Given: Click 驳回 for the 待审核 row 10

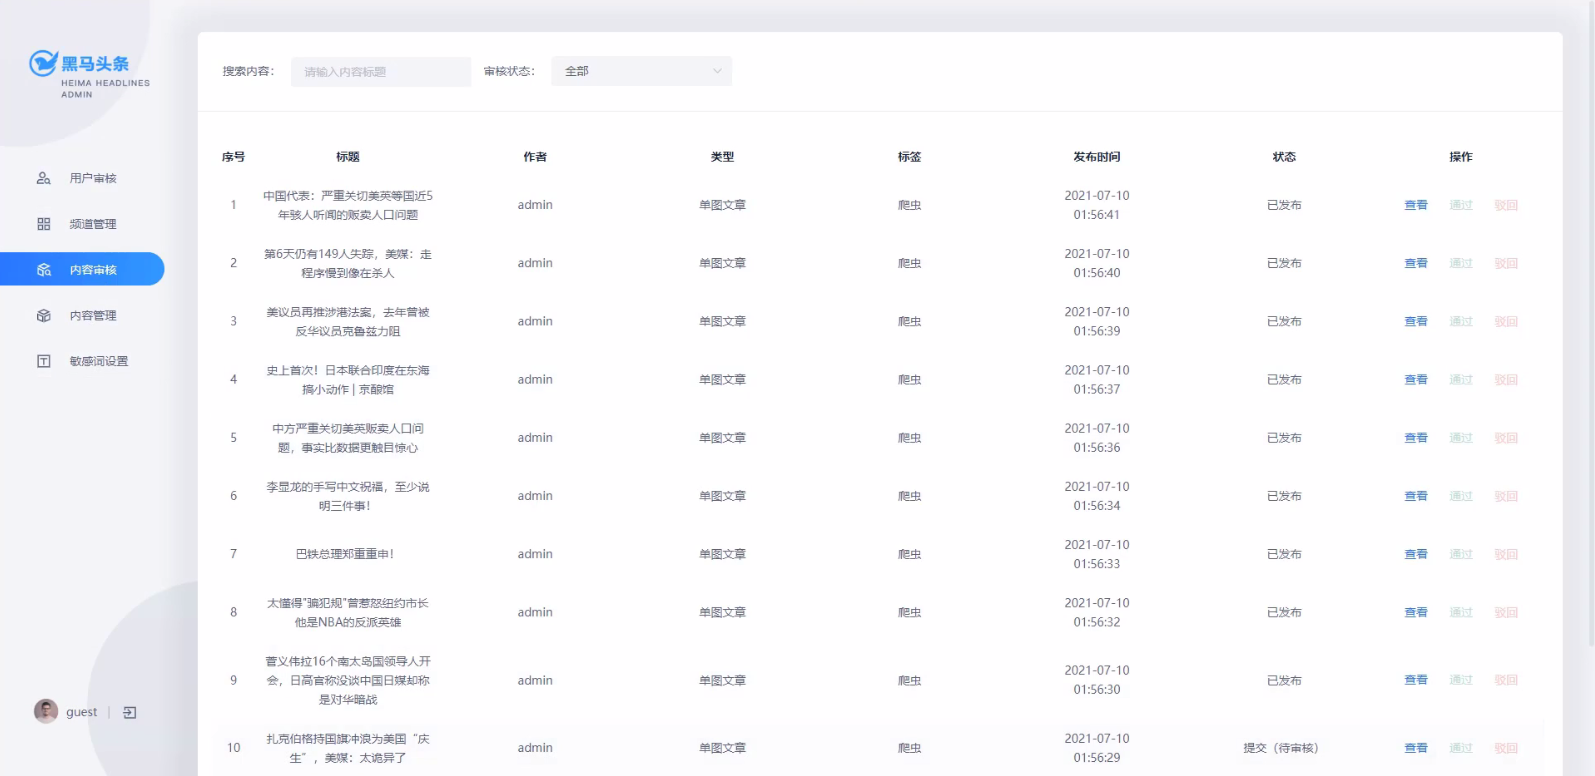Looking at the screenshot, I should 1506,748.
